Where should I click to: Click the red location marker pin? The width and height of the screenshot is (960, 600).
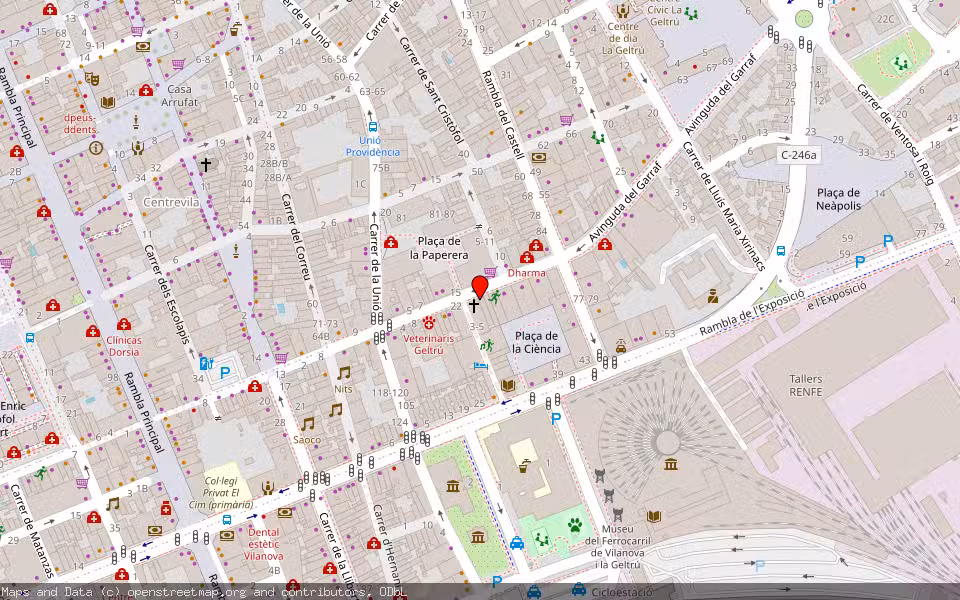click(x=480, y=287)
